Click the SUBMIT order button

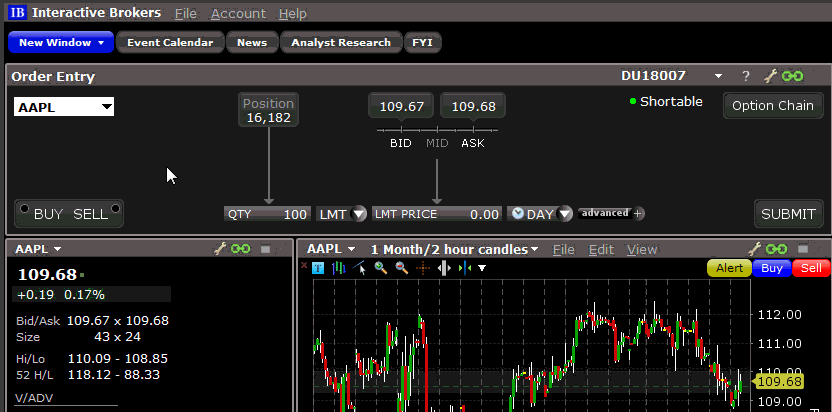coord(787,214)
